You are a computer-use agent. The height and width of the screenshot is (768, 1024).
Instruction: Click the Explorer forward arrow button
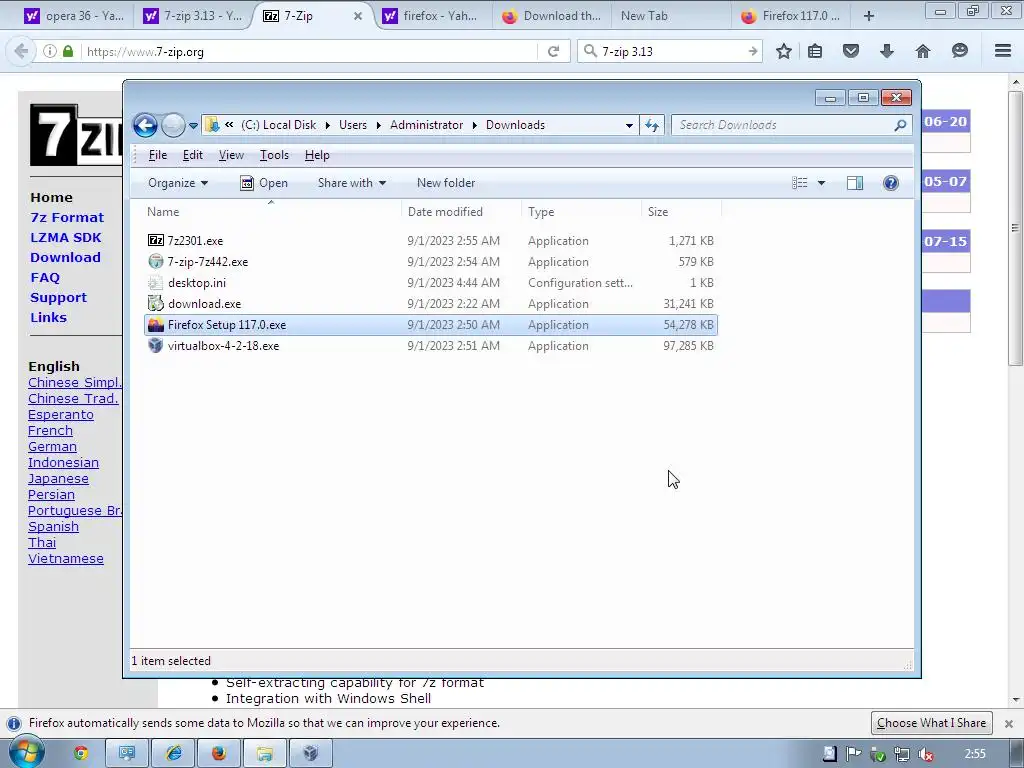click(173, 125)
